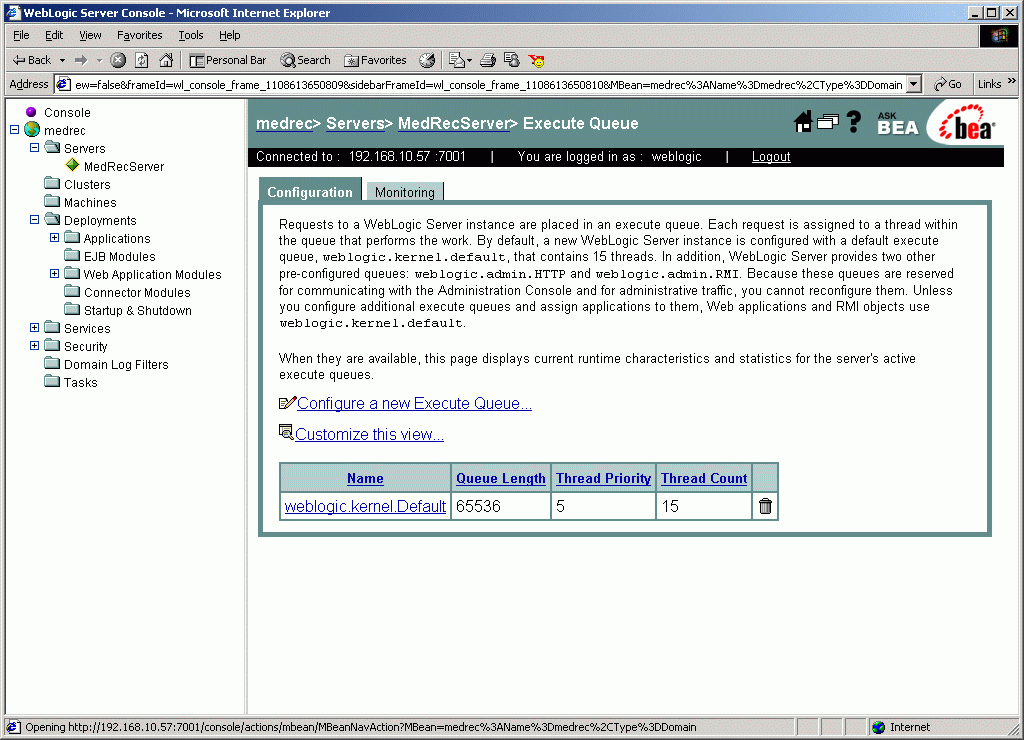Image resolution: width=1024 pixels, height=740 pixels.
Task: Select the Console node in the tree
Action: click(67, 112)
